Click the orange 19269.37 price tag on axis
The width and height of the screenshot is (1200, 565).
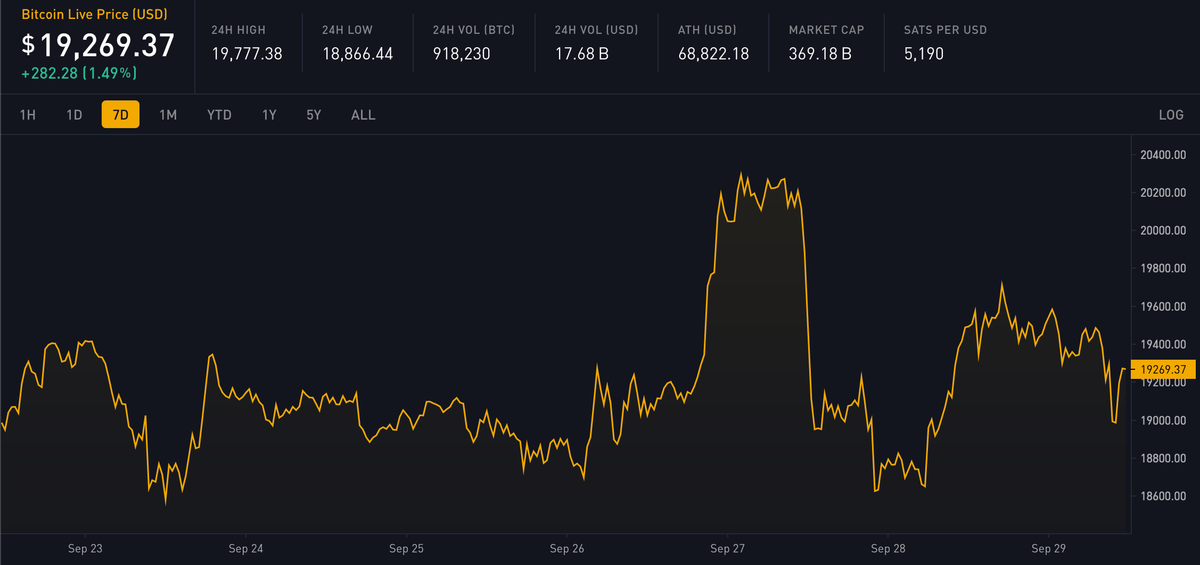[x=1163, y=370]
